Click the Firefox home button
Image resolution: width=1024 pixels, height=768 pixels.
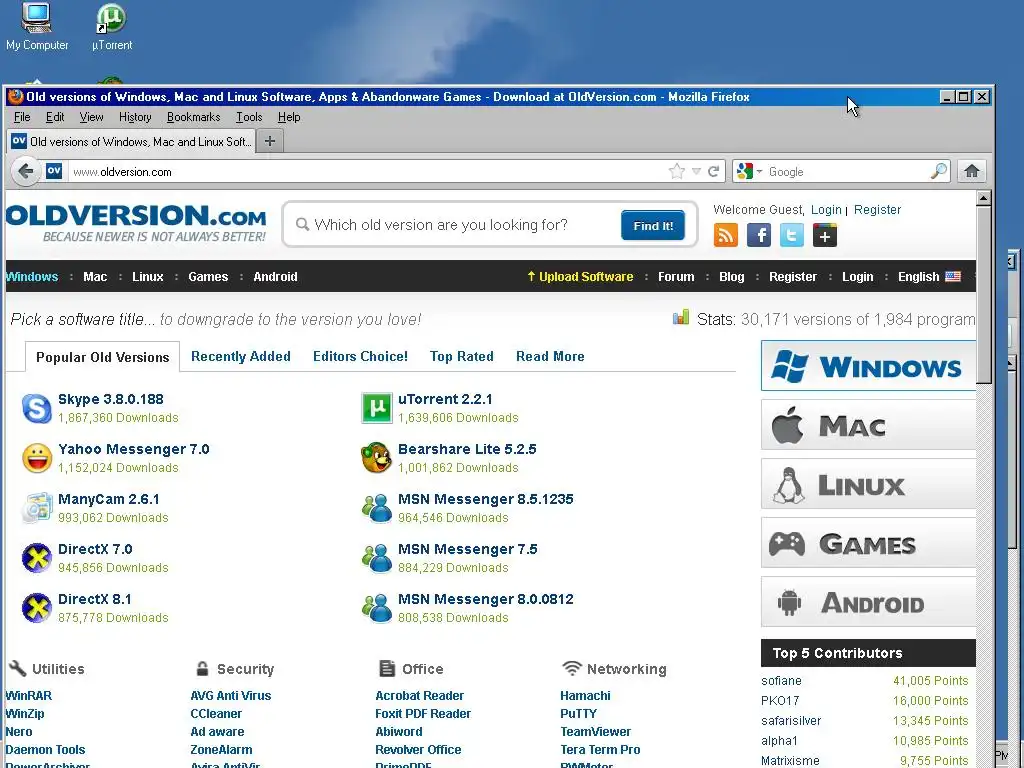pyautogui.click(x=972, y=171)
